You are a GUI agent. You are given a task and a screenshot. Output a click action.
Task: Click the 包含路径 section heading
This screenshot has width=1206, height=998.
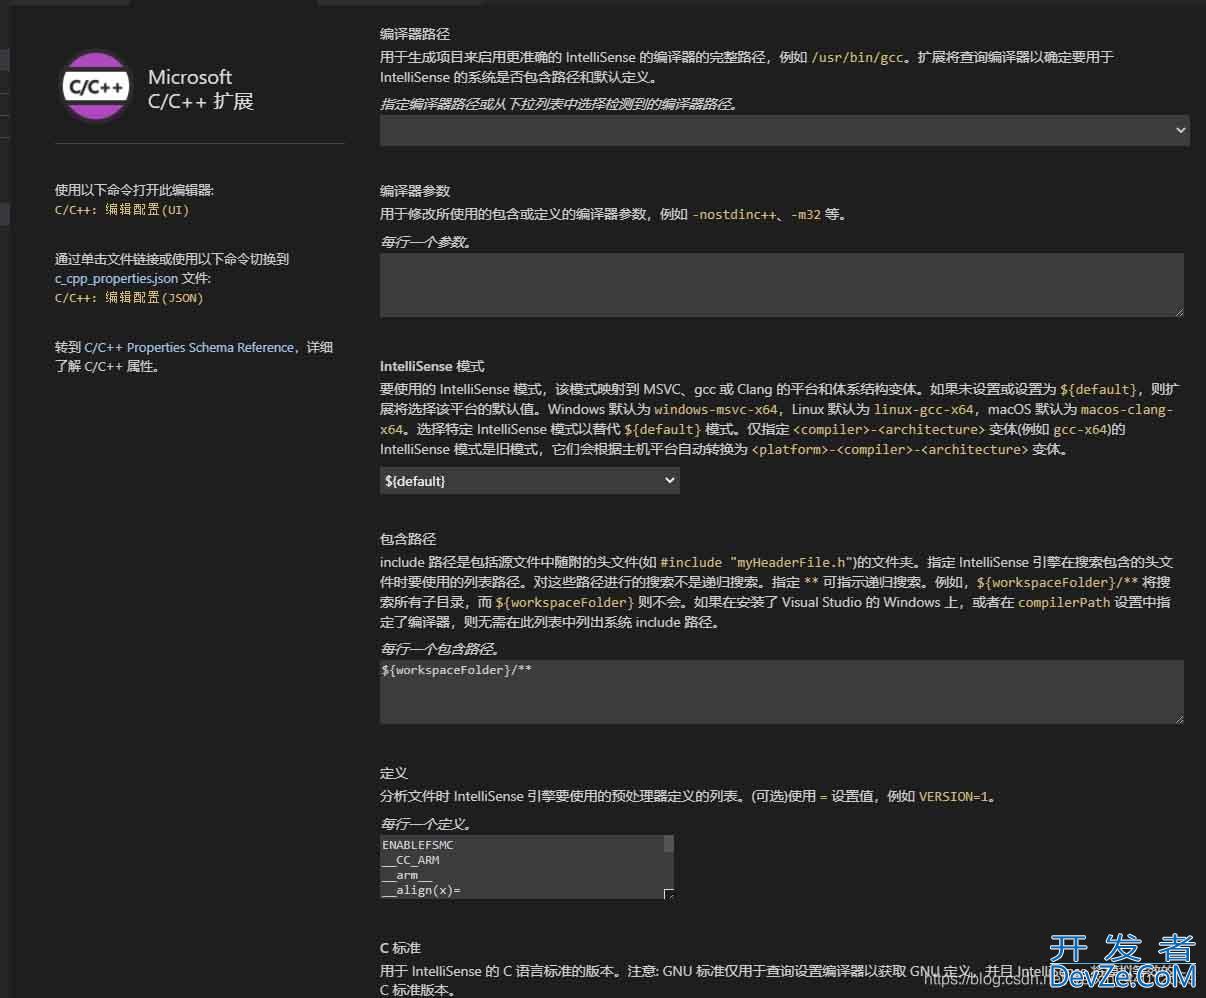click(408, 539)
